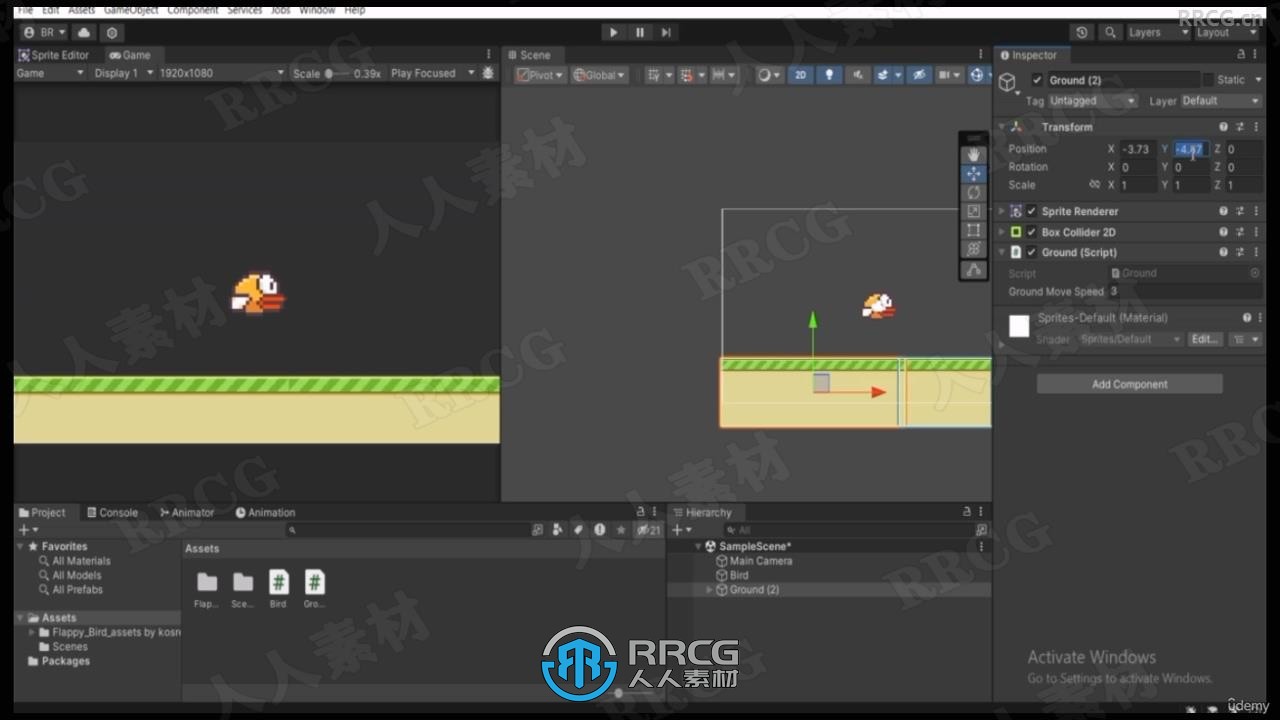Switch to the Animator tab
This screenshot has width=1280, height=720.
(x=187, y=512)
